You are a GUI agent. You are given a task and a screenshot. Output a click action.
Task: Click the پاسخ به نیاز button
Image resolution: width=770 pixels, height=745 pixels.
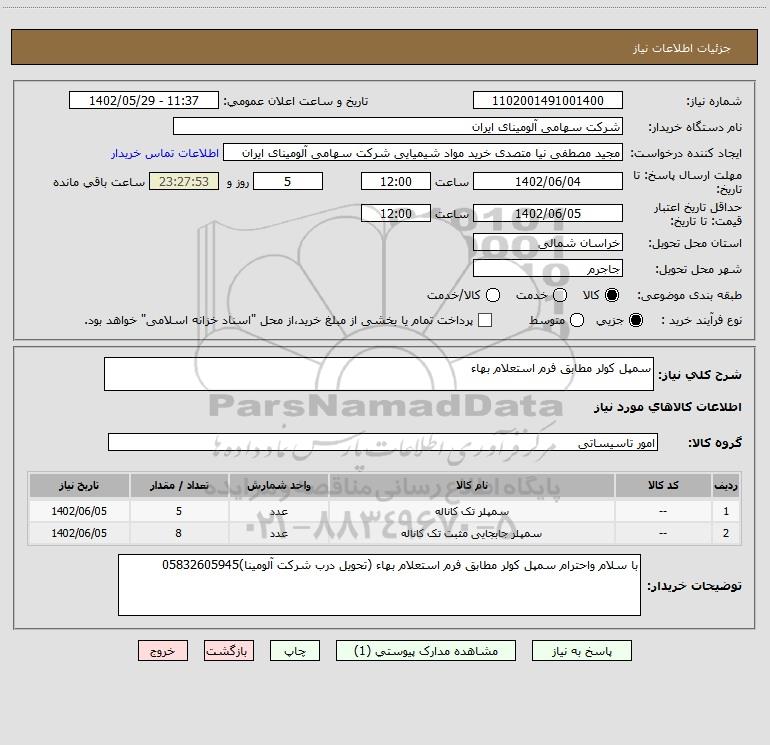pos(581,651)
